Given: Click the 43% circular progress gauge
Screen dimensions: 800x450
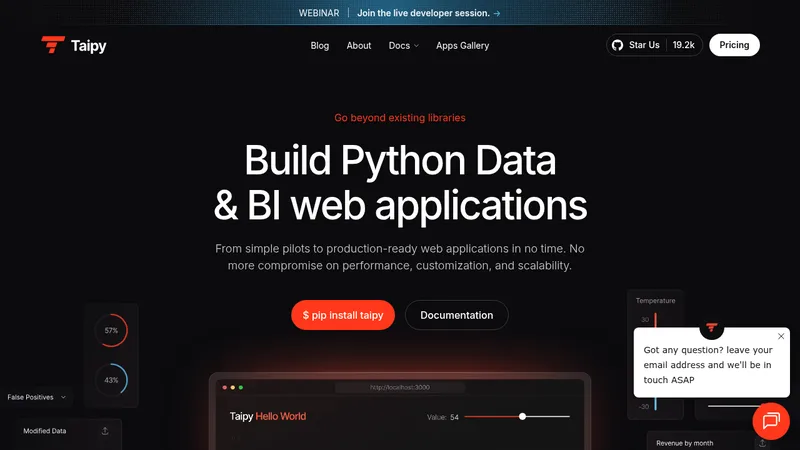Looking at the screenshot, I should (111, 380).
